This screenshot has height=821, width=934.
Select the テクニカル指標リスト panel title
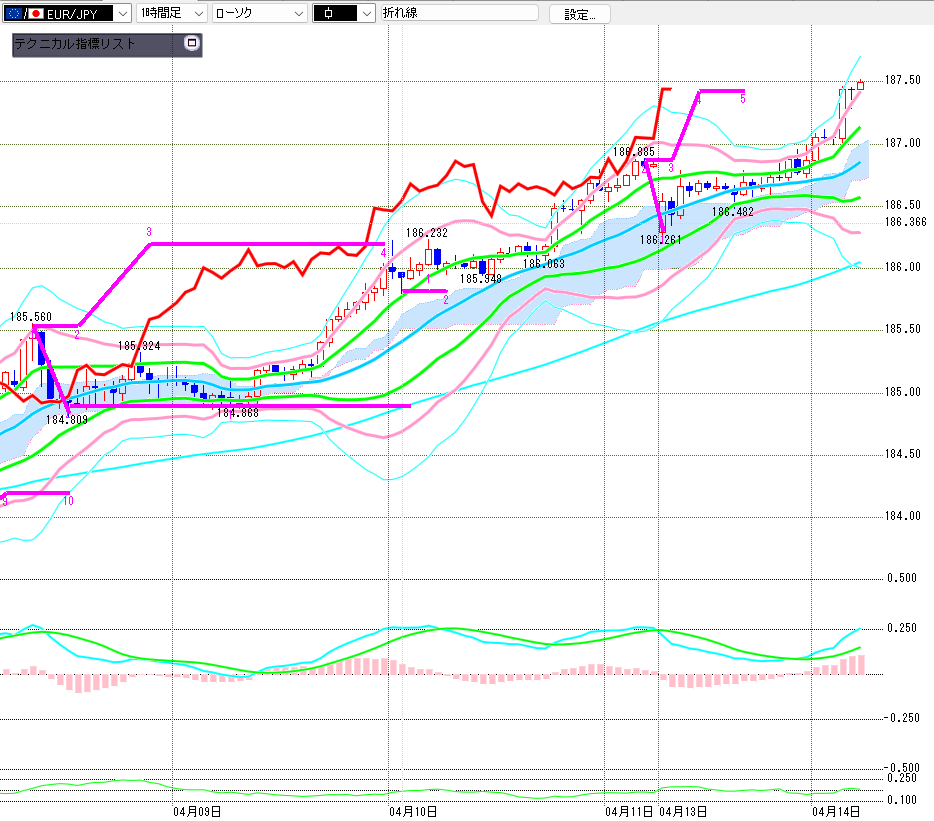pyautogui.click(x=75, y=44)
